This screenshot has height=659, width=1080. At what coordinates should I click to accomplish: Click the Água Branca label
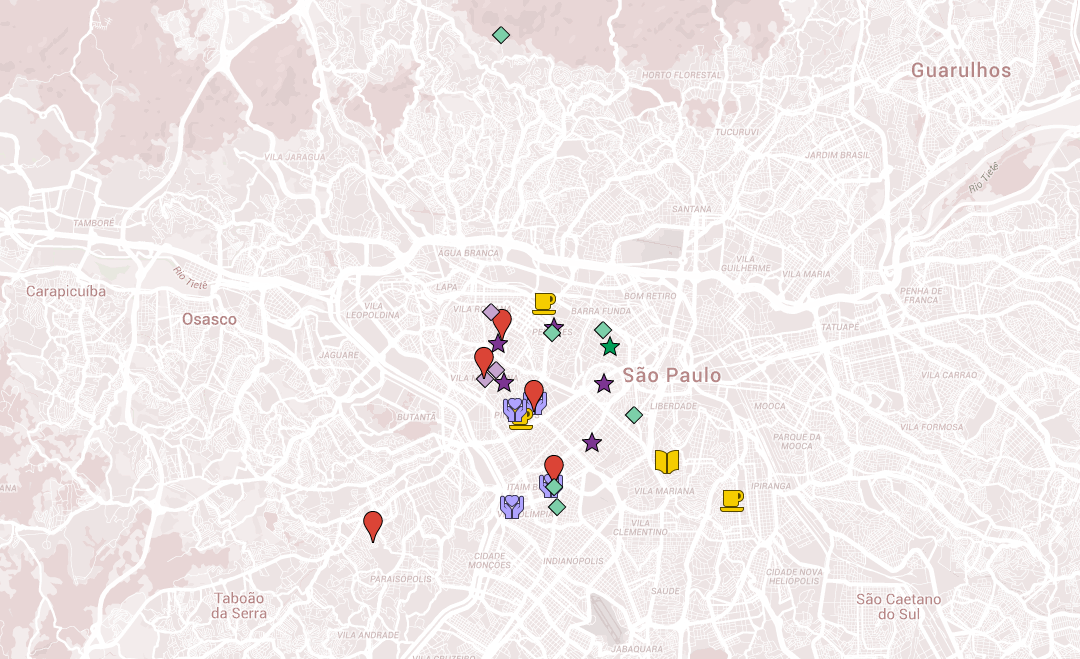point(468,253)
